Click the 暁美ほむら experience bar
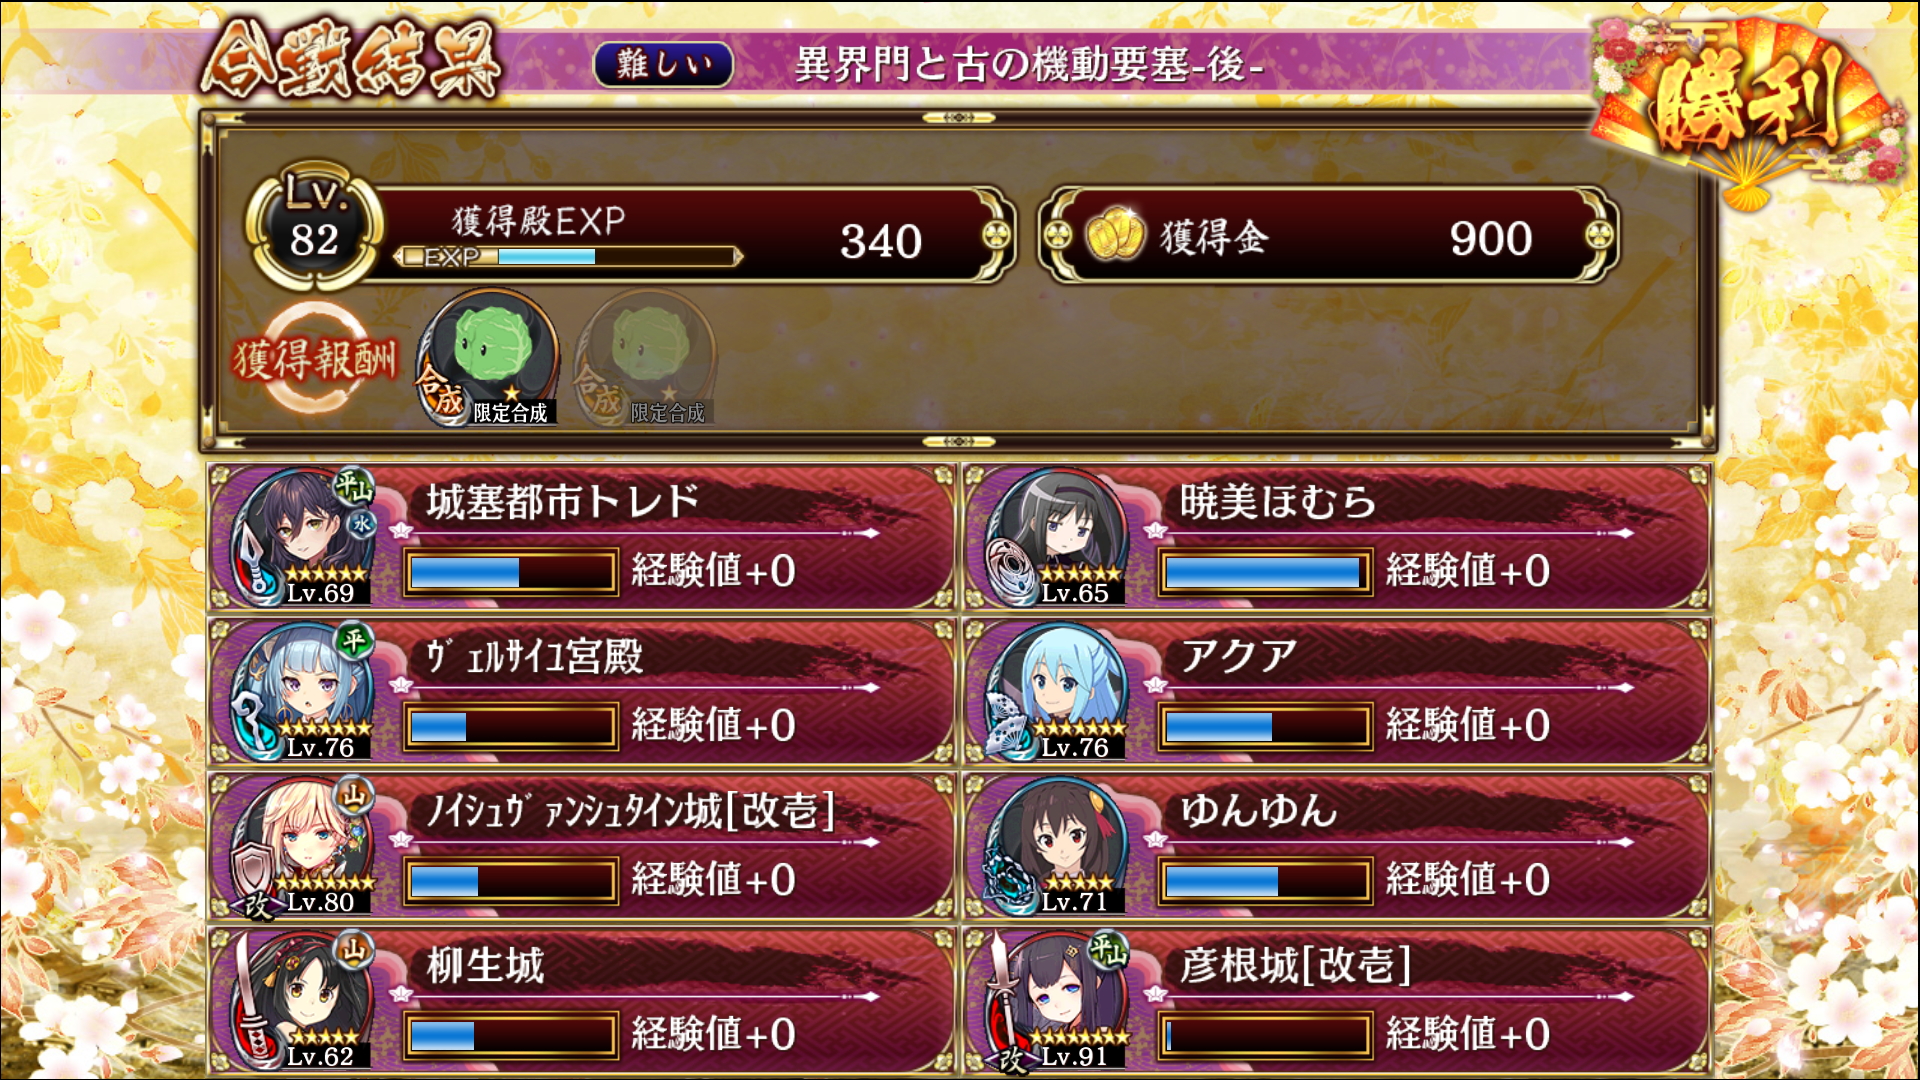The image size is (1920, 1080). point(1265,572)
